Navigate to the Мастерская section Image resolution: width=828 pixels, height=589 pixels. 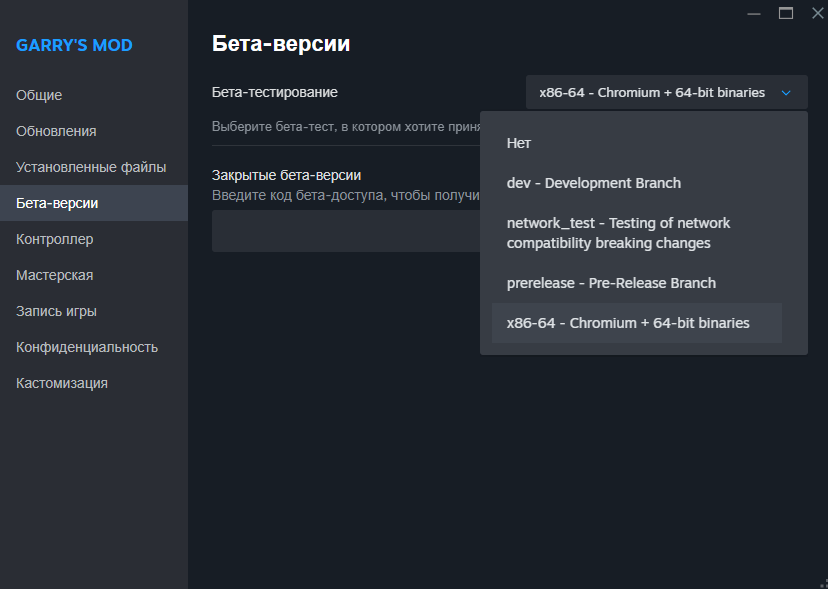55,275
